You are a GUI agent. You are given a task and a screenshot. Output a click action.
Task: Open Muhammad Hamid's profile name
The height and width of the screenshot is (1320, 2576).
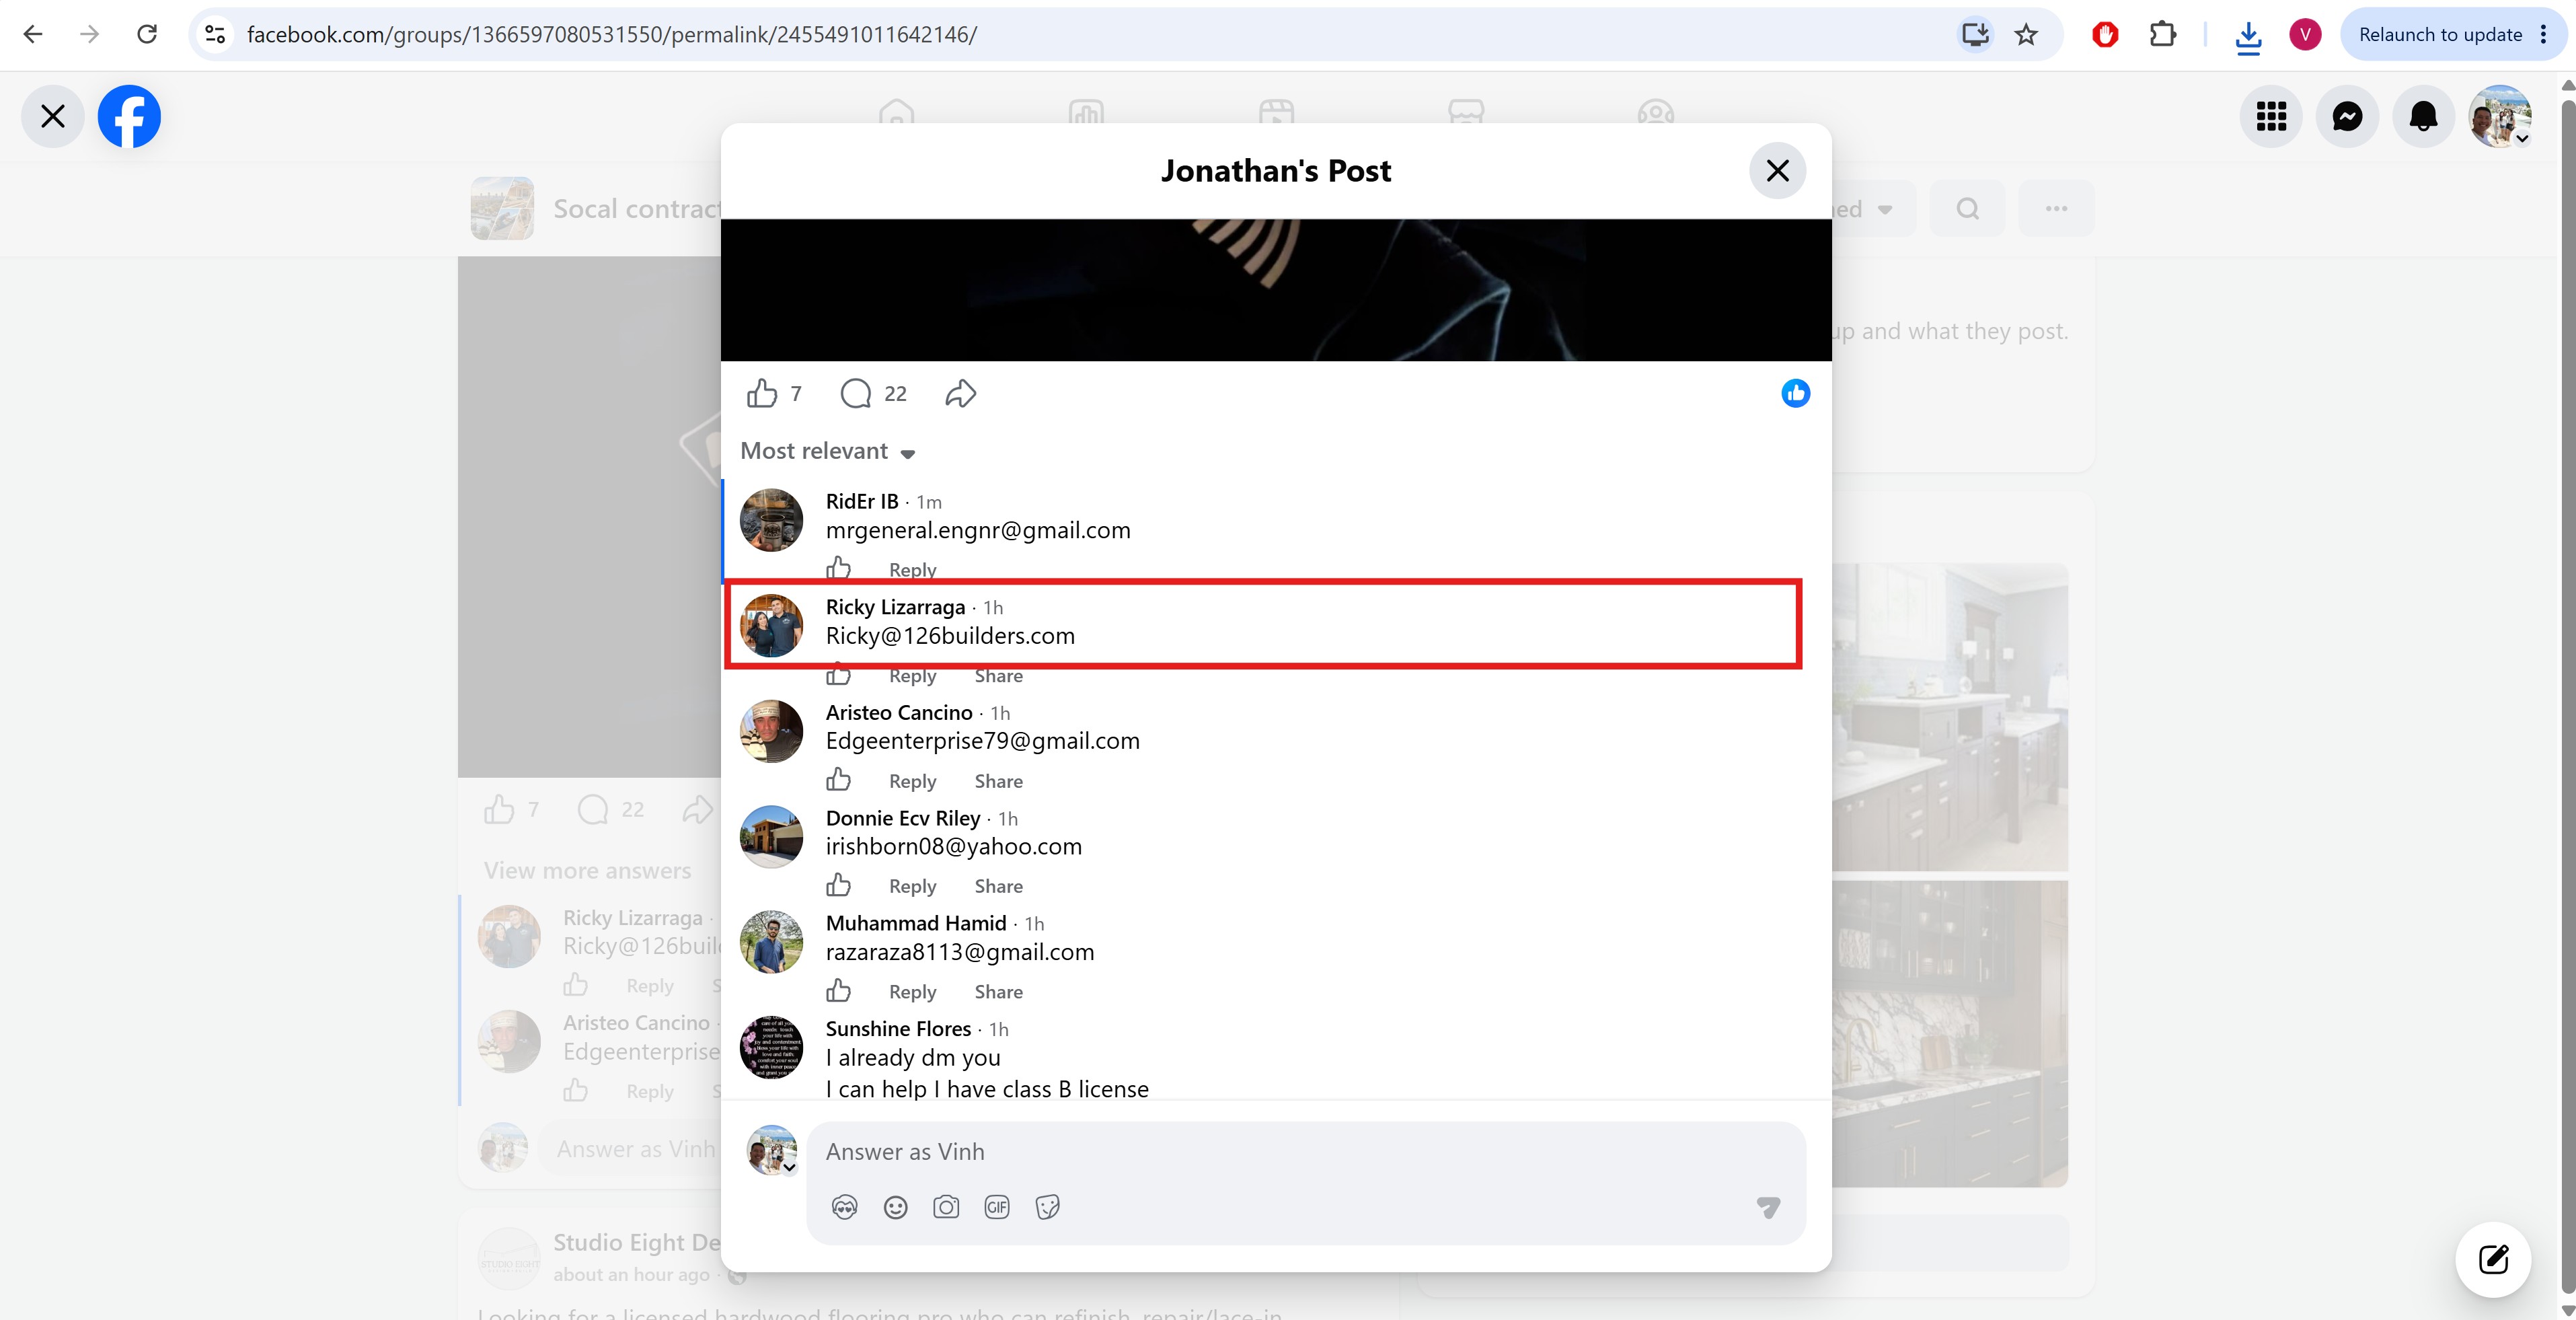(x=916, y=923)
